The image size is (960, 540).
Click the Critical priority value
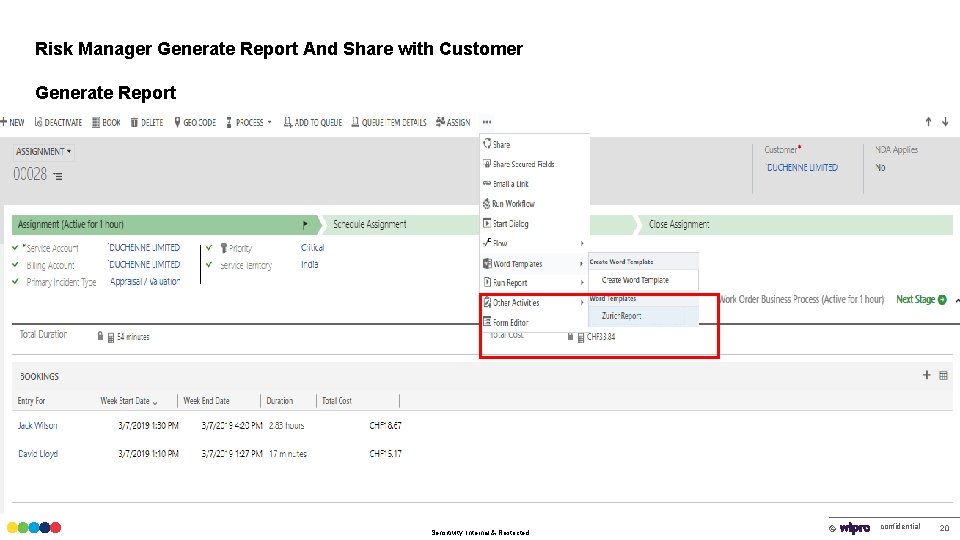(x=313, y=247)
